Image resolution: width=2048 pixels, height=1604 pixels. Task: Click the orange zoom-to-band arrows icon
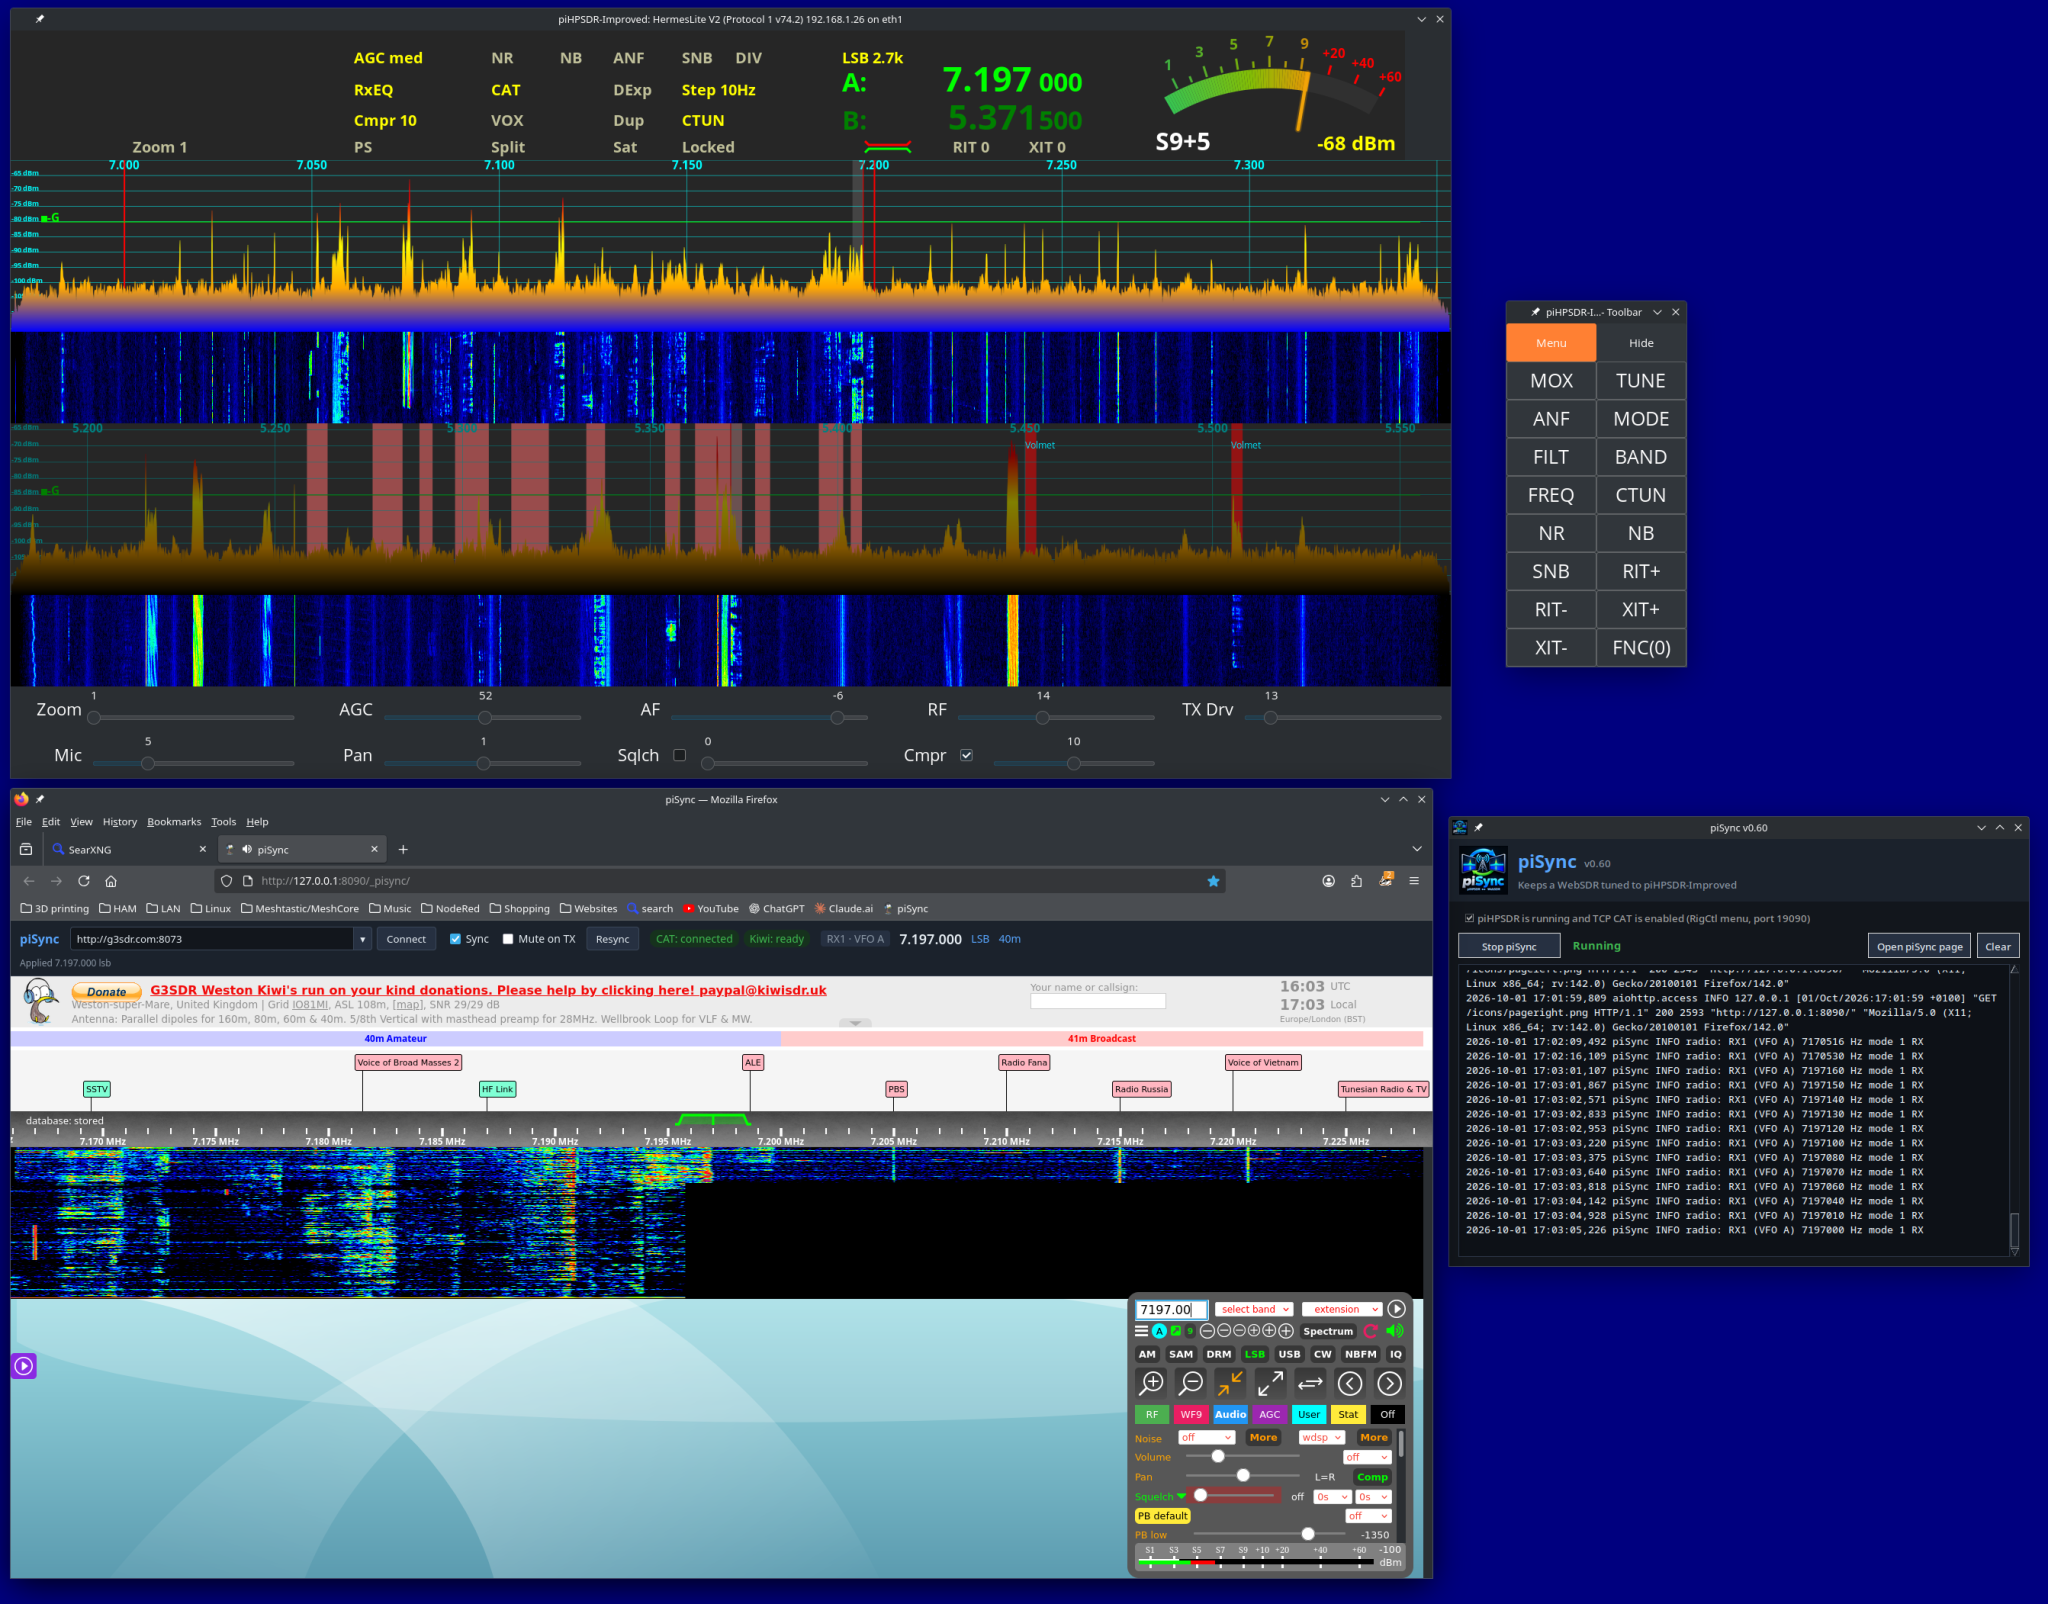click(x=1230, y=1383)
